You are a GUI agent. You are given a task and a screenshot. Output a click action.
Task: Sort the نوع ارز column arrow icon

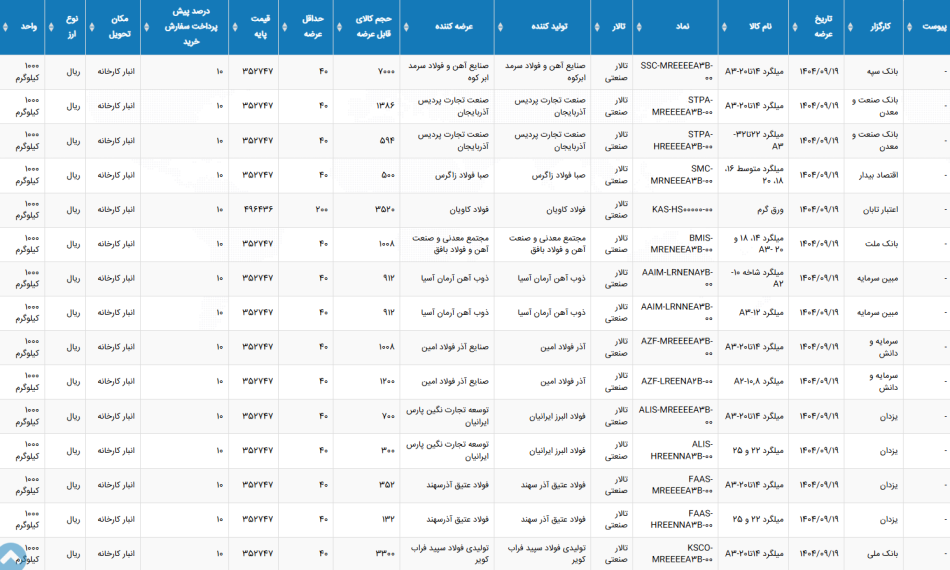(x=51, y=27)
